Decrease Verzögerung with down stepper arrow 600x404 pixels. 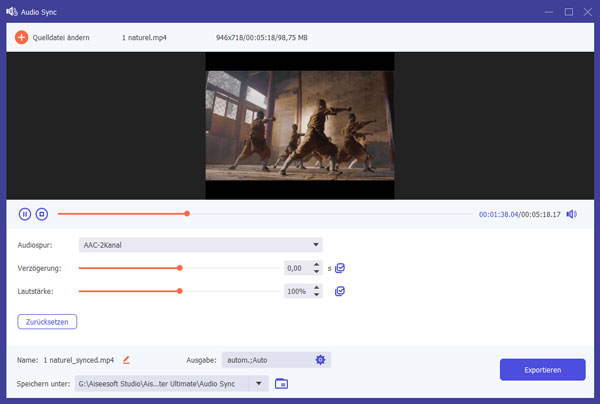(316, 272)
